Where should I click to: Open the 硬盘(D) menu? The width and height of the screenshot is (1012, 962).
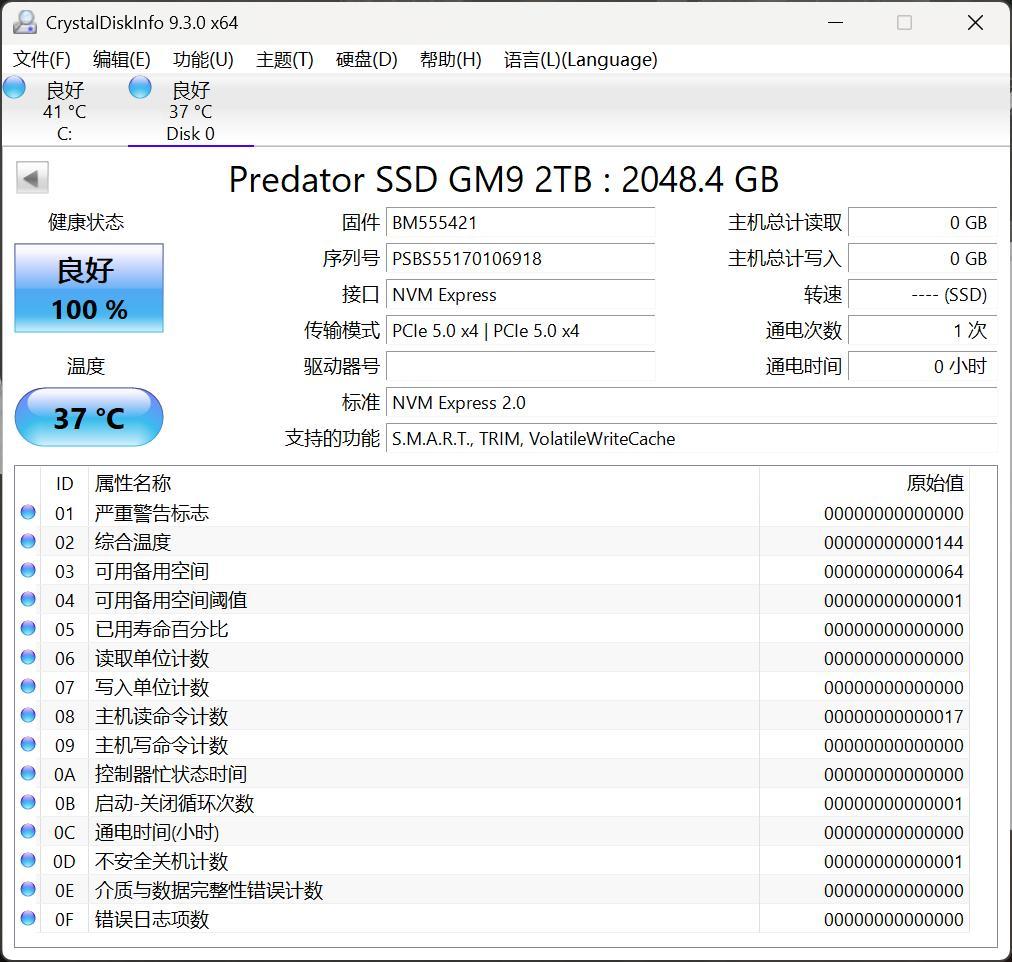(x=367, y=59)
